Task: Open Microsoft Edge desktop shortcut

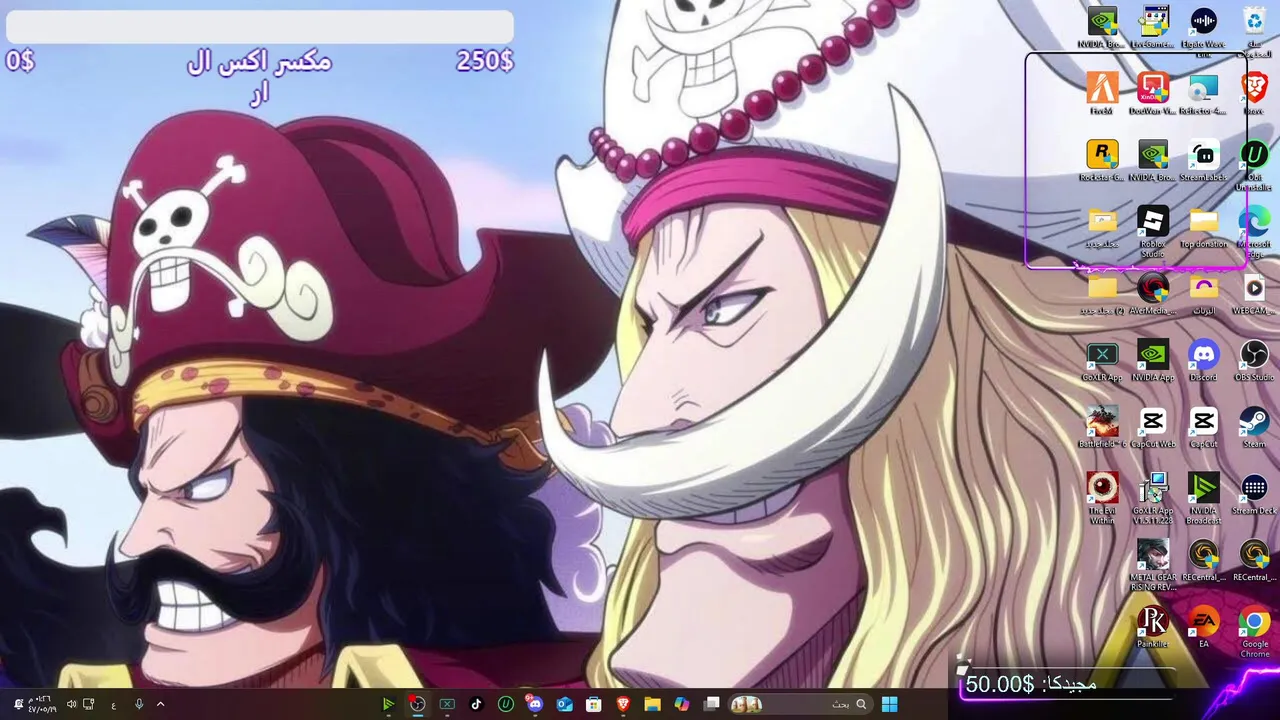Action: pyautogui.click(x=1254, y=231)
